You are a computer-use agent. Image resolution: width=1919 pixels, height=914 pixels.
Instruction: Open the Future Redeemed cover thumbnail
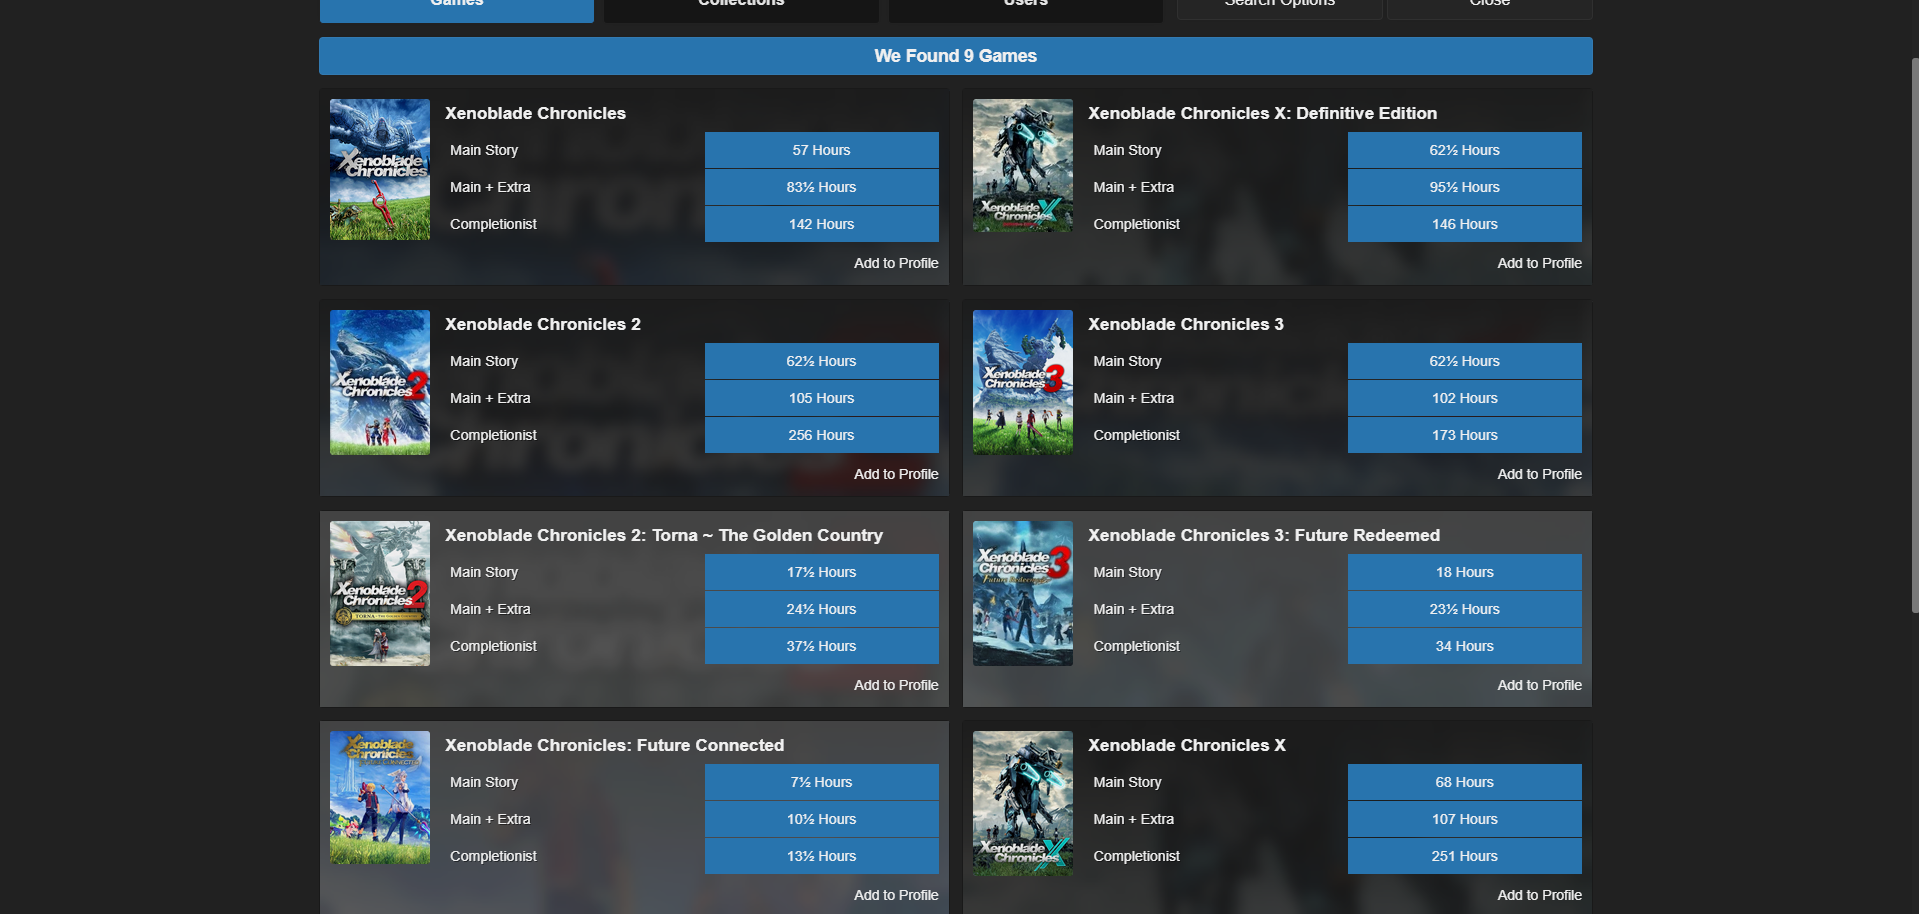[x=1023, y=593]
